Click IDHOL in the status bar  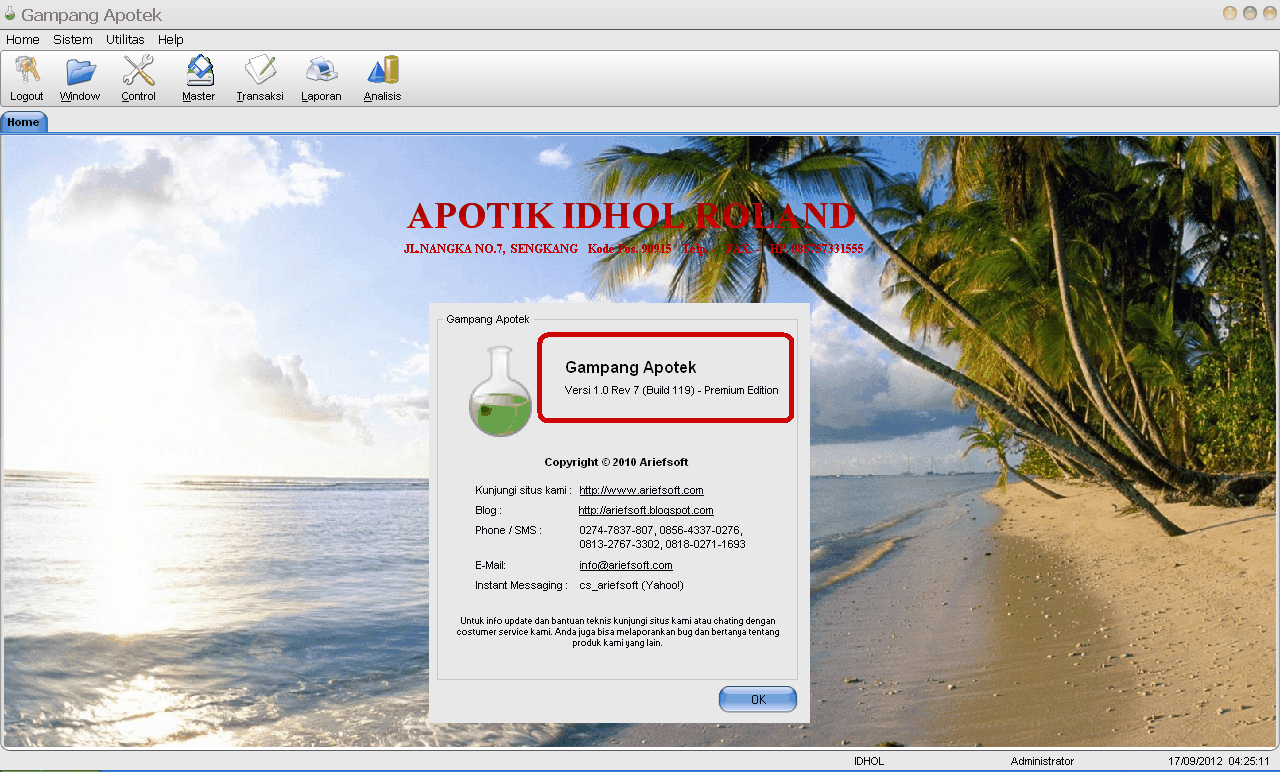click(x=869, y=761)
